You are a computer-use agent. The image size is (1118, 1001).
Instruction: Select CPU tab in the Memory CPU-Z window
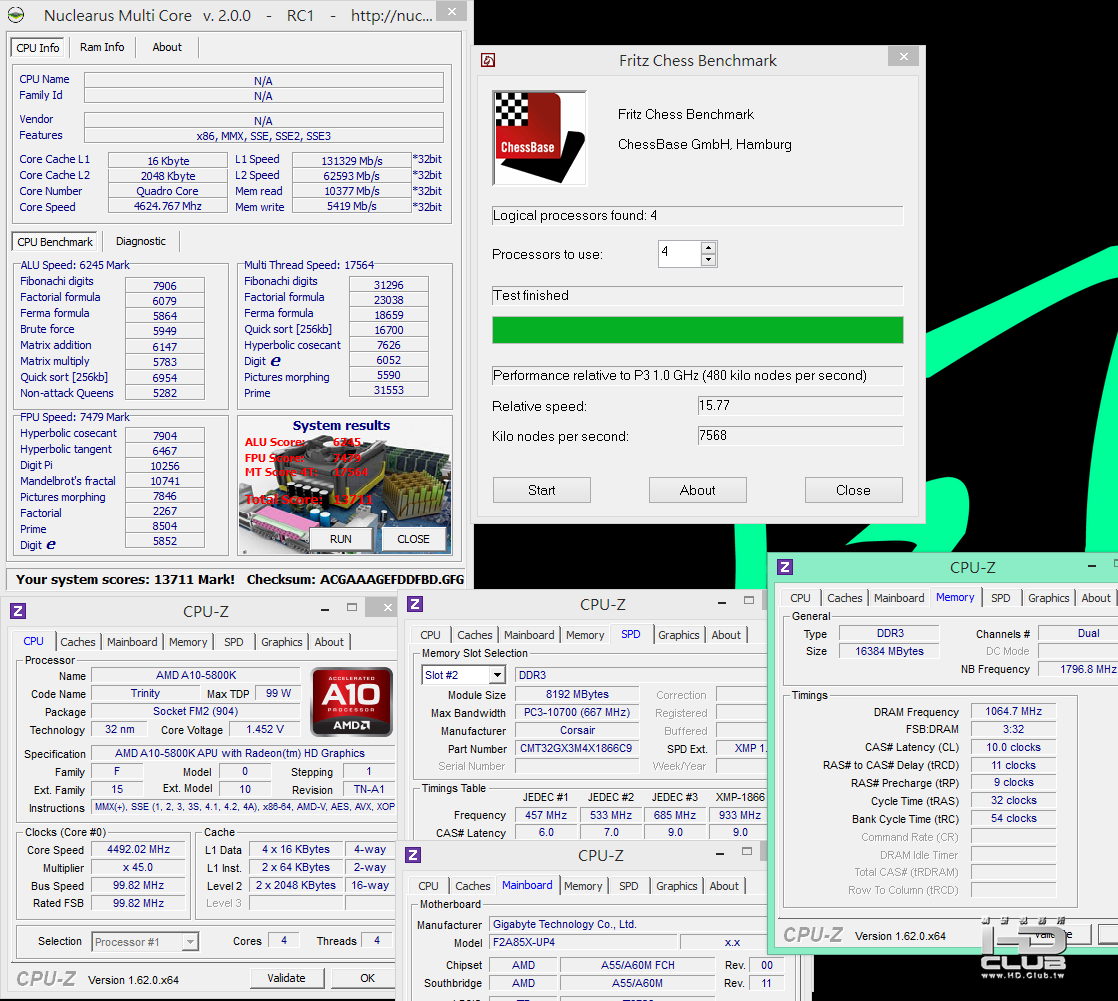801,598
